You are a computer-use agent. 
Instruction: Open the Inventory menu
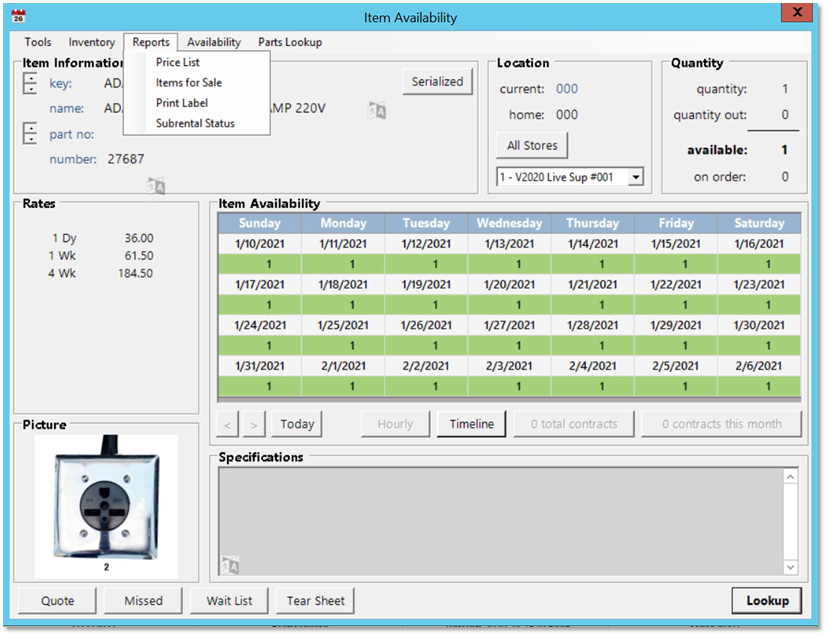click(91, 42)
